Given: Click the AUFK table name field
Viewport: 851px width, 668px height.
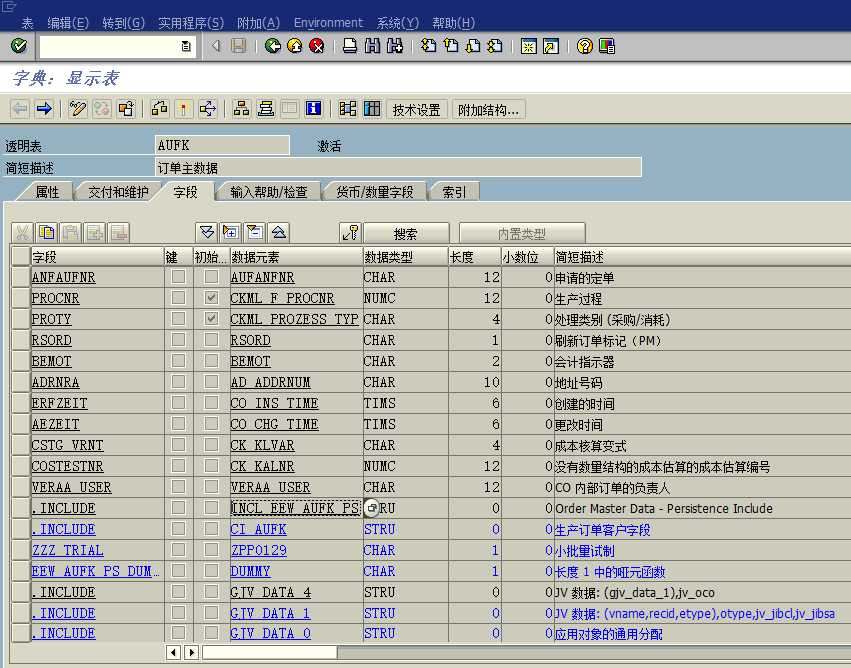Looking at the screenshot, I should point(222,145).
